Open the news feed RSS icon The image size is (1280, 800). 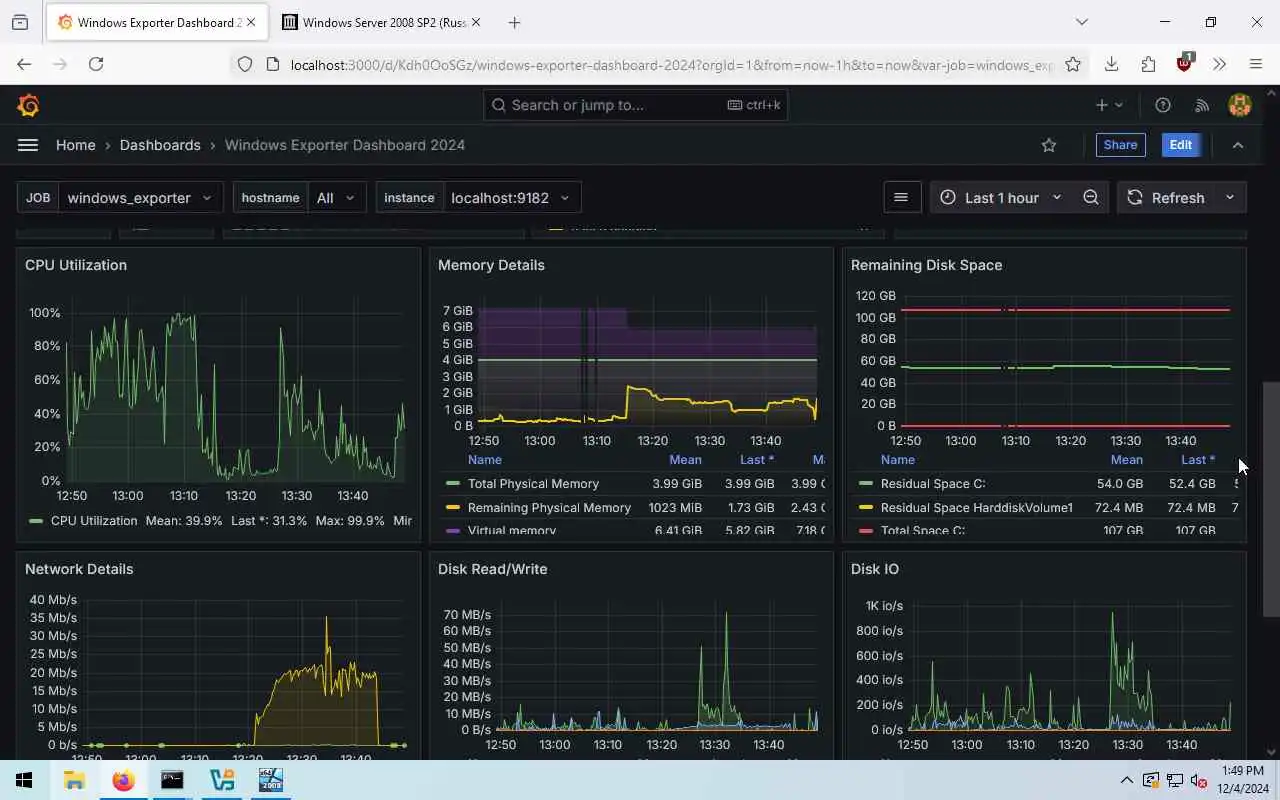click(x=1202, y=105)
